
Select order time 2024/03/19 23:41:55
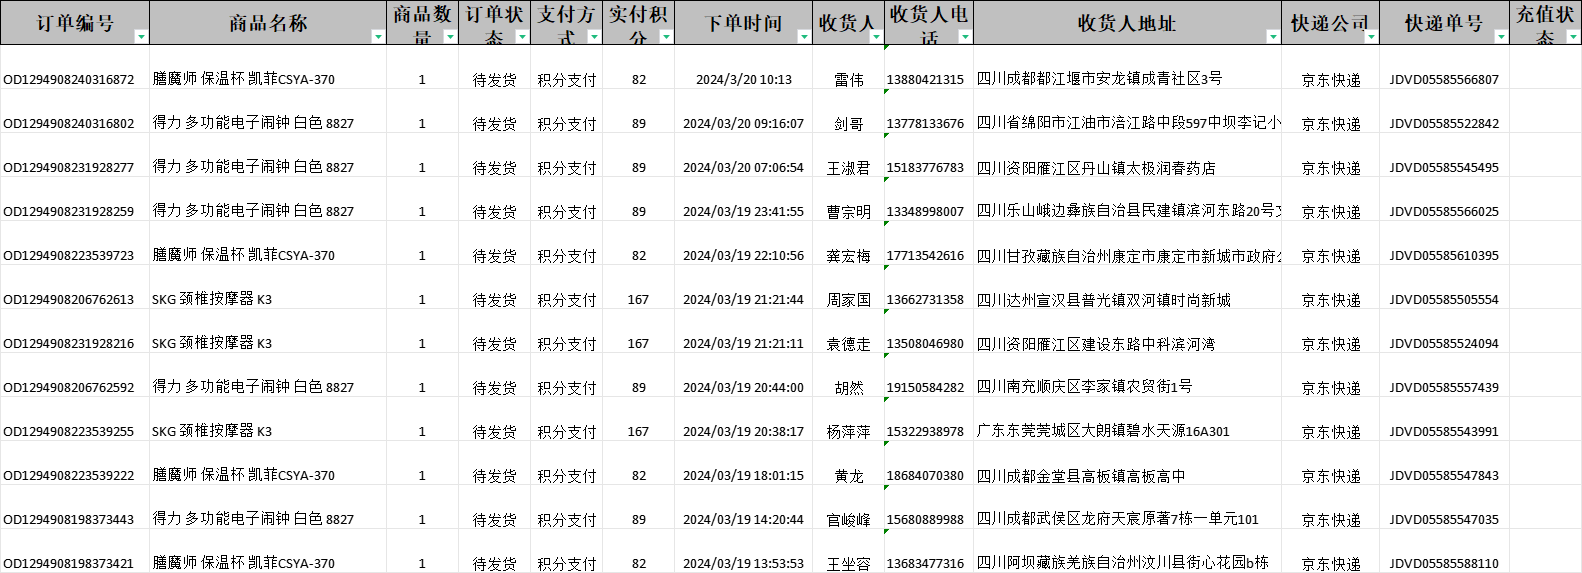[744, 212]
